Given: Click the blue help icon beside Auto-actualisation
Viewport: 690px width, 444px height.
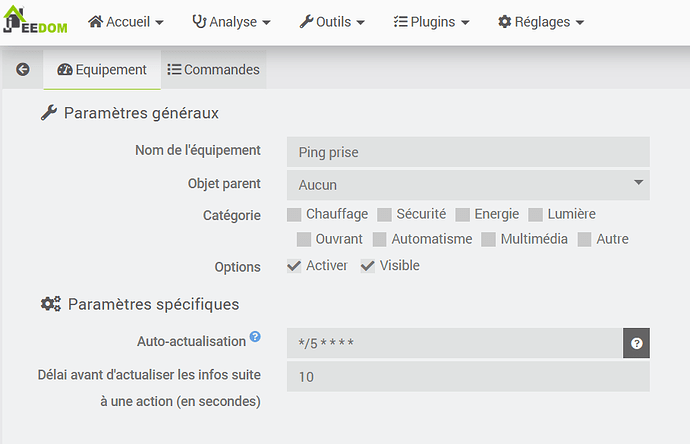Looking at the screenshot, I should (x=255, y=338).
